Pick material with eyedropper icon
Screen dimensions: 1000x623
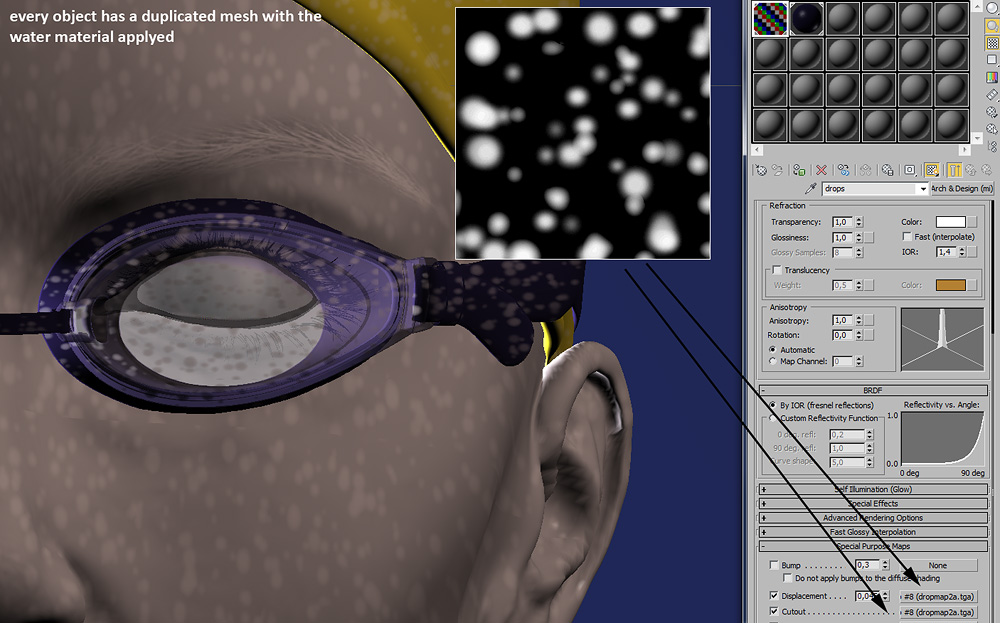point(811,189)
